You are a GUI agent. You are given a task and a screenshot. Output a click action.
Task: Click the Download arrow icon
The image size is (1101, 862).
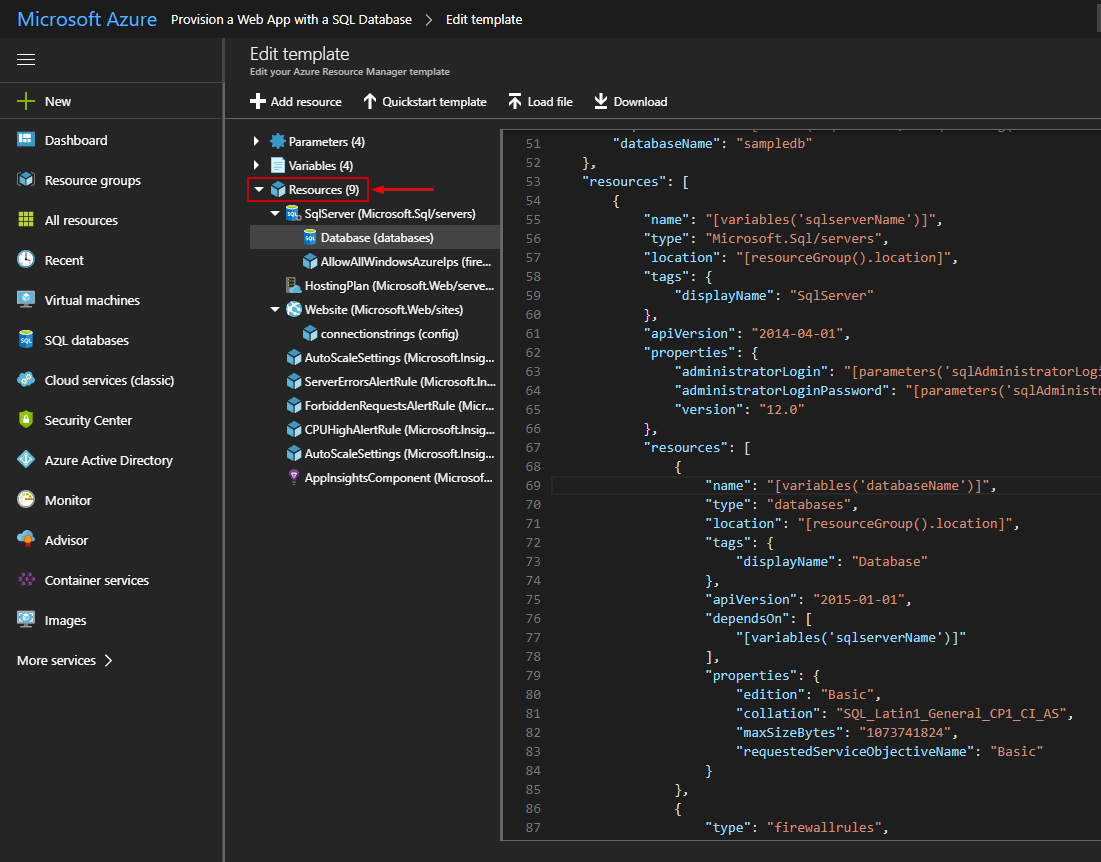[x=600, y=102]
